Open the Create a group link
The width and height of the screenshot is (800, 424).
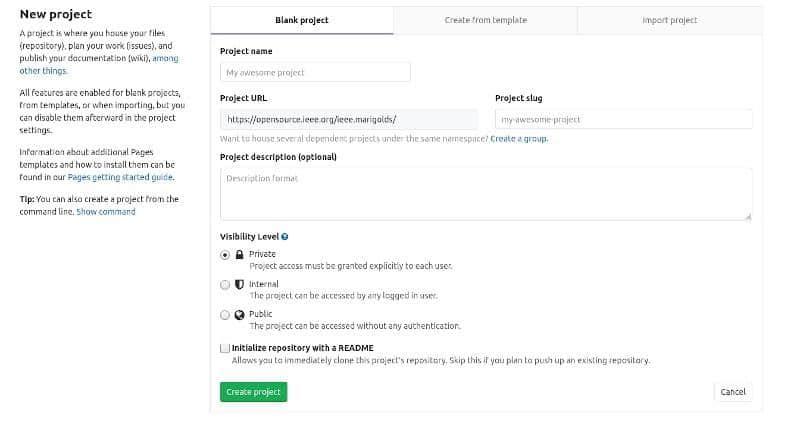[x=519, y=138]
